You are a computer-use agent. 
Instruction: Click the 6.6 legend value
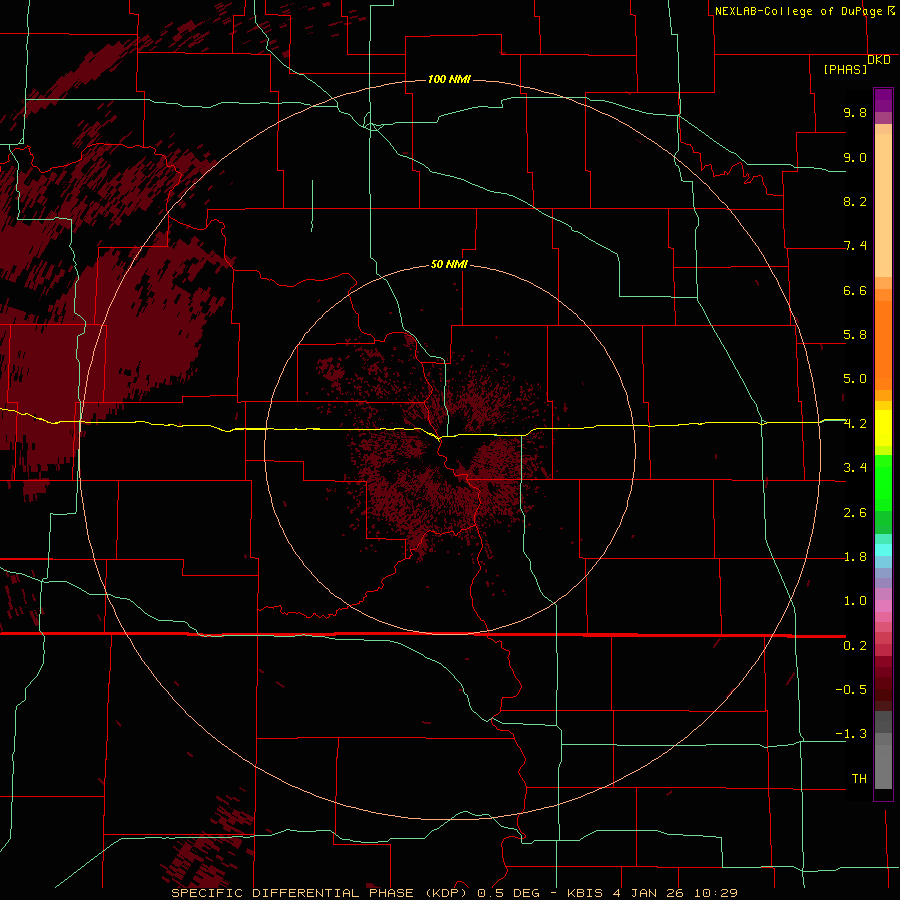coord(855,290)
